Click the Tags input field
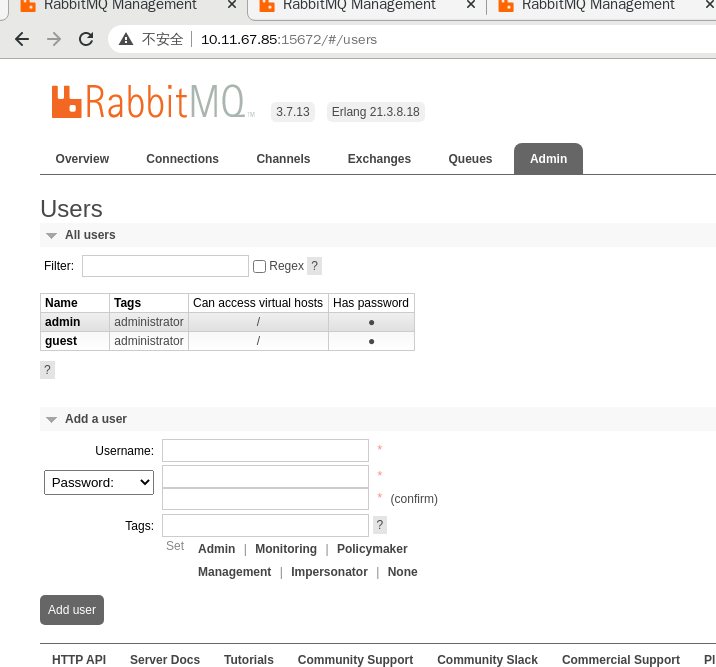Screen dimensions: 716x667 [x=265, y=525]
